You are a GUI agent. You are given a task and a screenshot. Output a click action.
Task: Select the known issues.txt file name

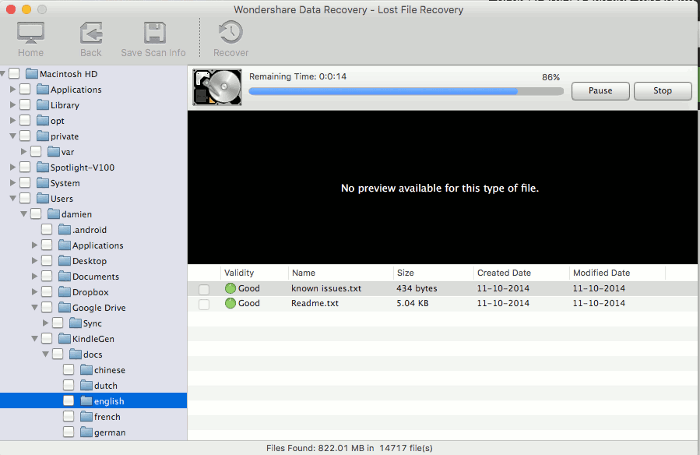(x=326, y=288)
